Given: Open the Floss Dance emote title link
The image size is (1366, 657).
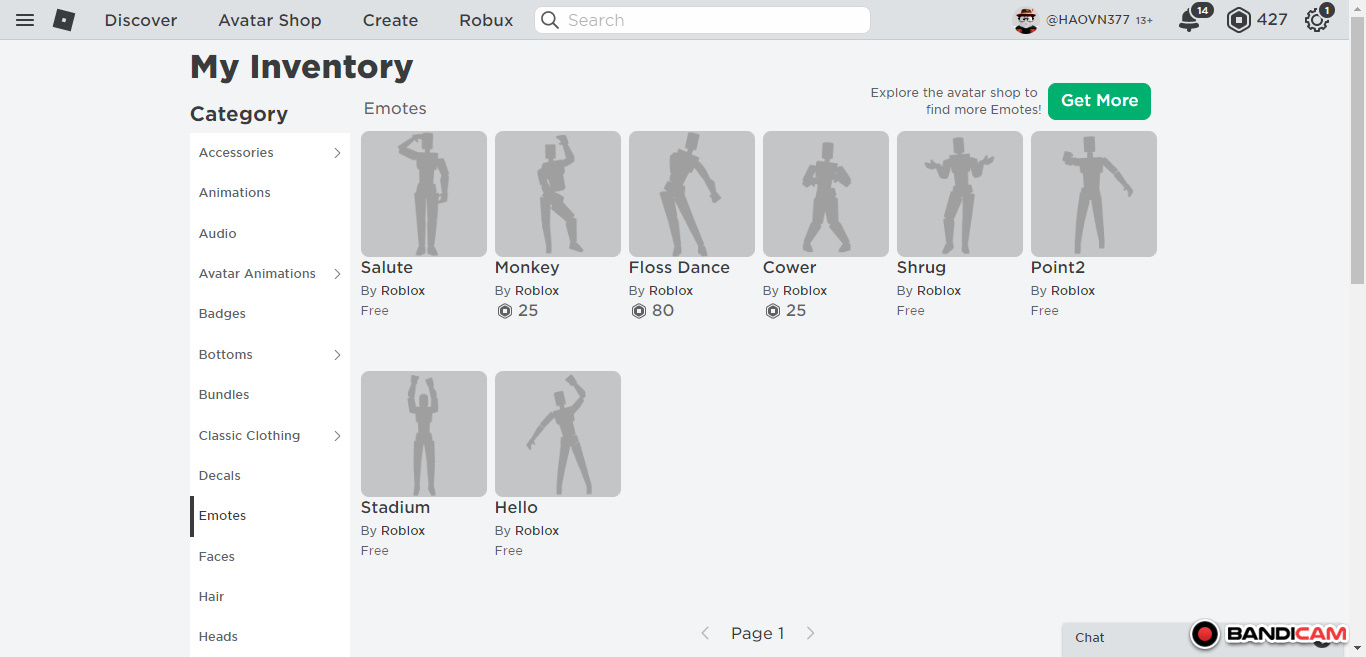Looking at the screenshot, I should (679, 268).
